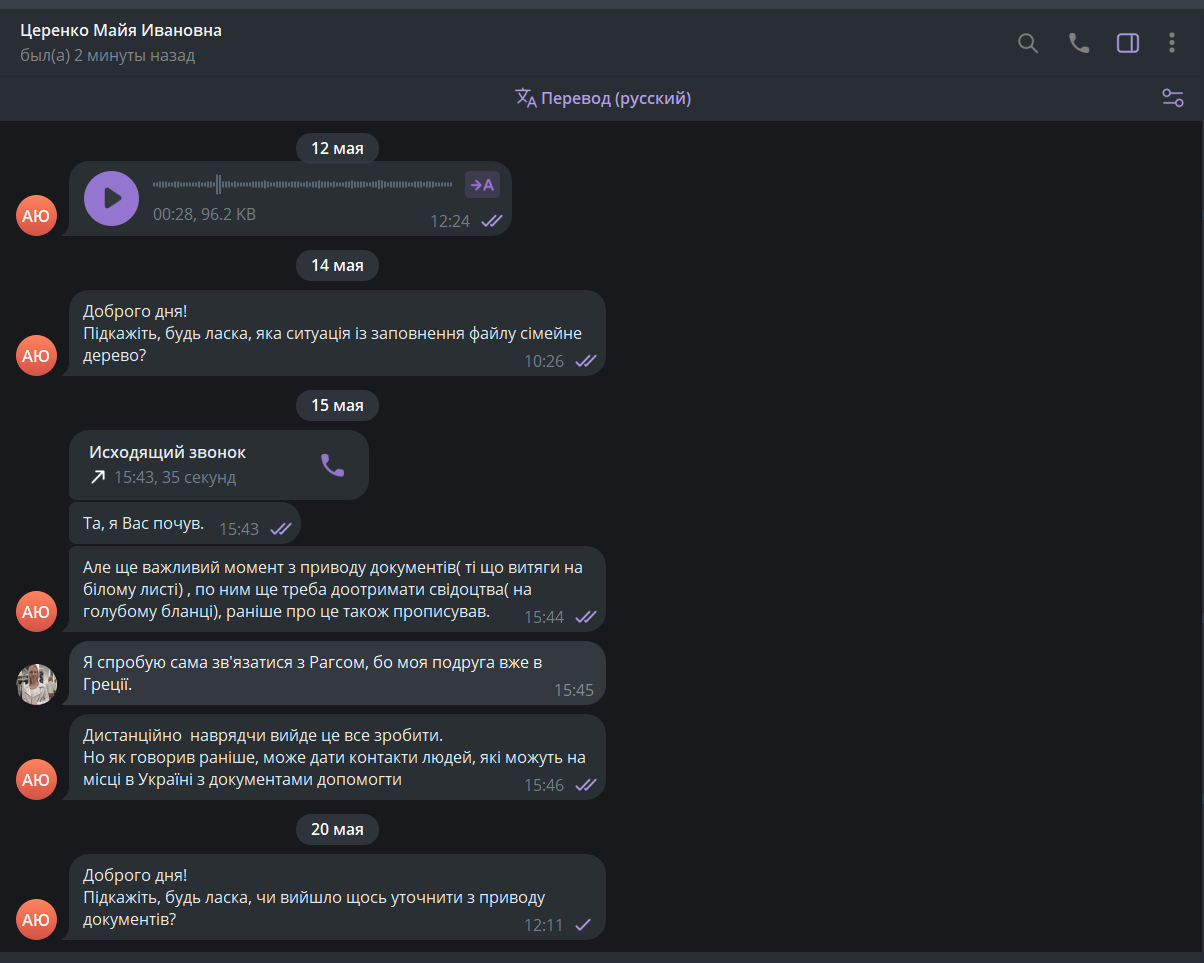Click АЮ avatar beside the 12:11 message
Image resolution: width=1204 pixels, height=963 pixels.
[36, 919]
